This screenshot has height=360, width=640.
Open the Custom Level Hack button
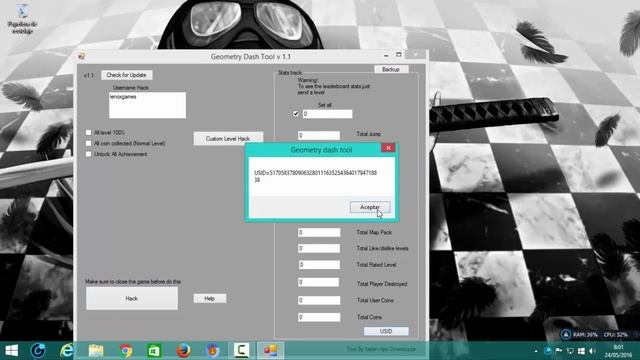[x=228, y=139]
